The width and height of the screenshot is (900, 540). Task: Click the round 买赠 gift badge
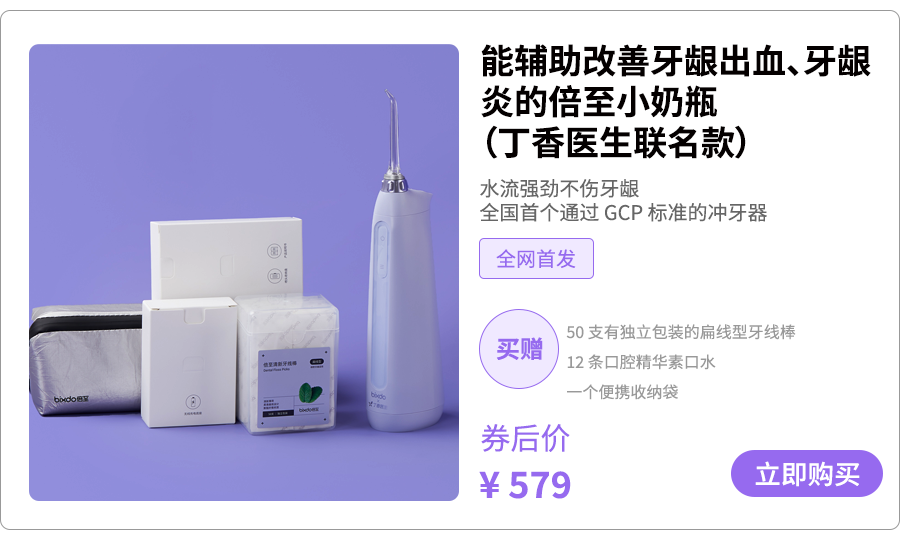[x=519, y=349]
